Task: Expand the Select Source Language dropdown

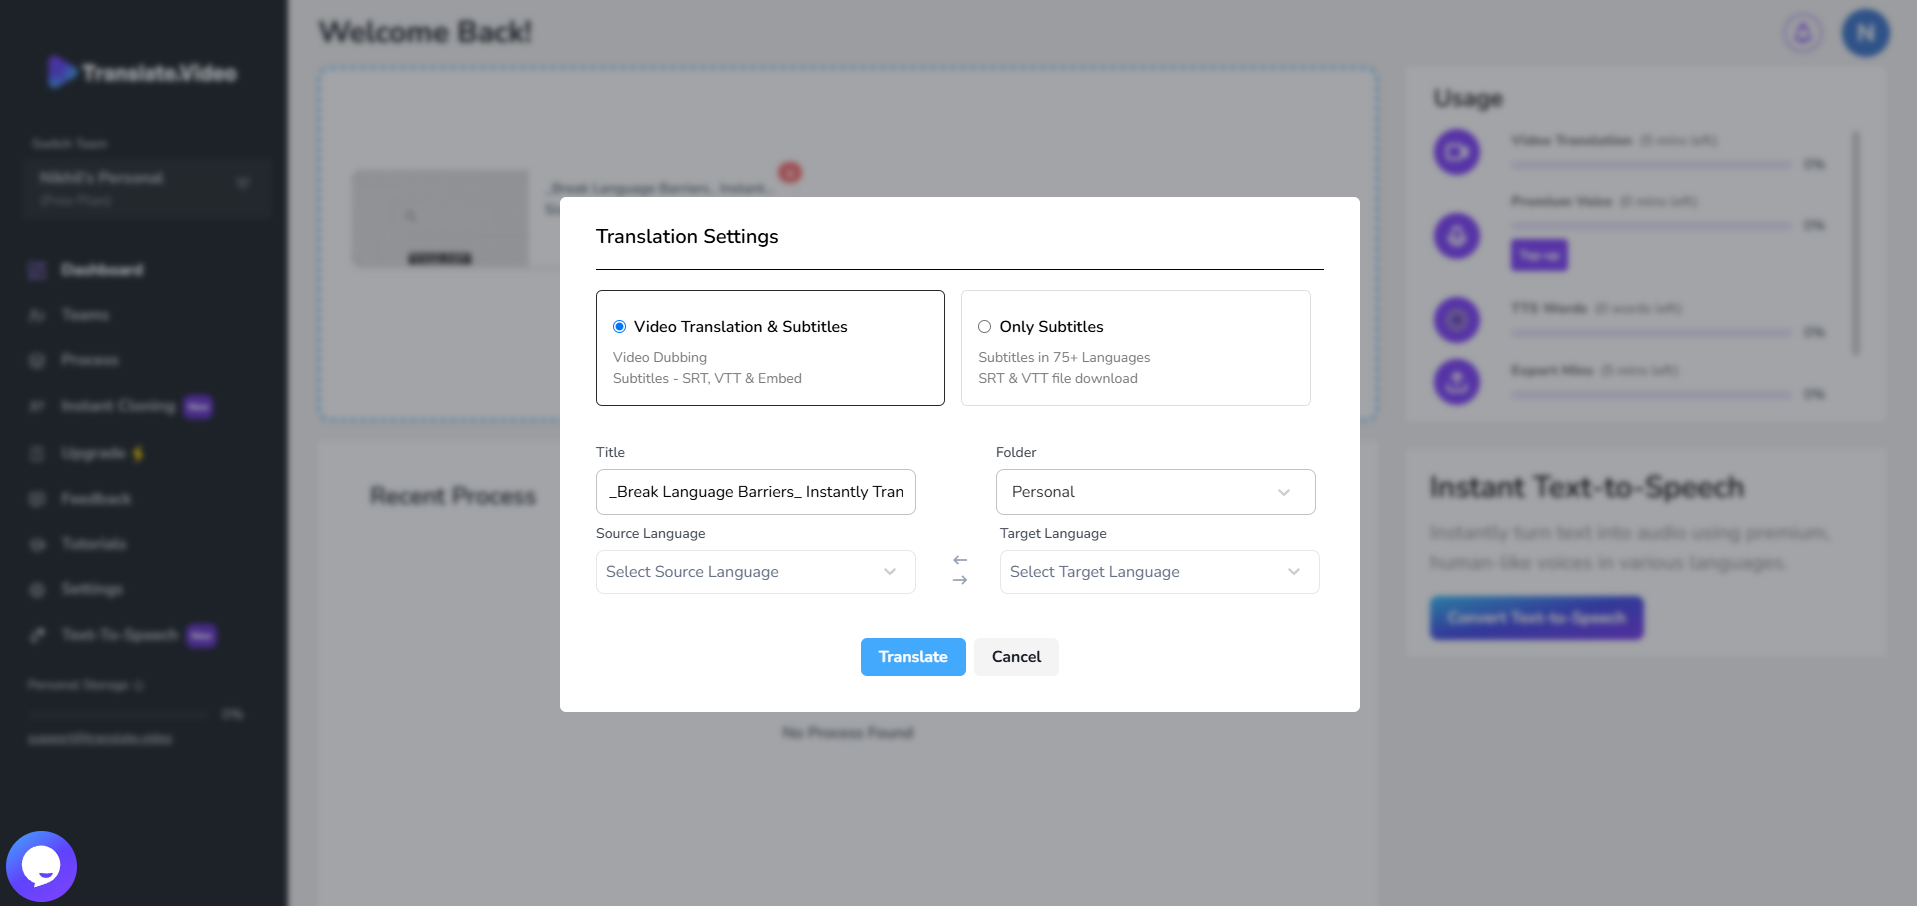Action: [755, 572]
